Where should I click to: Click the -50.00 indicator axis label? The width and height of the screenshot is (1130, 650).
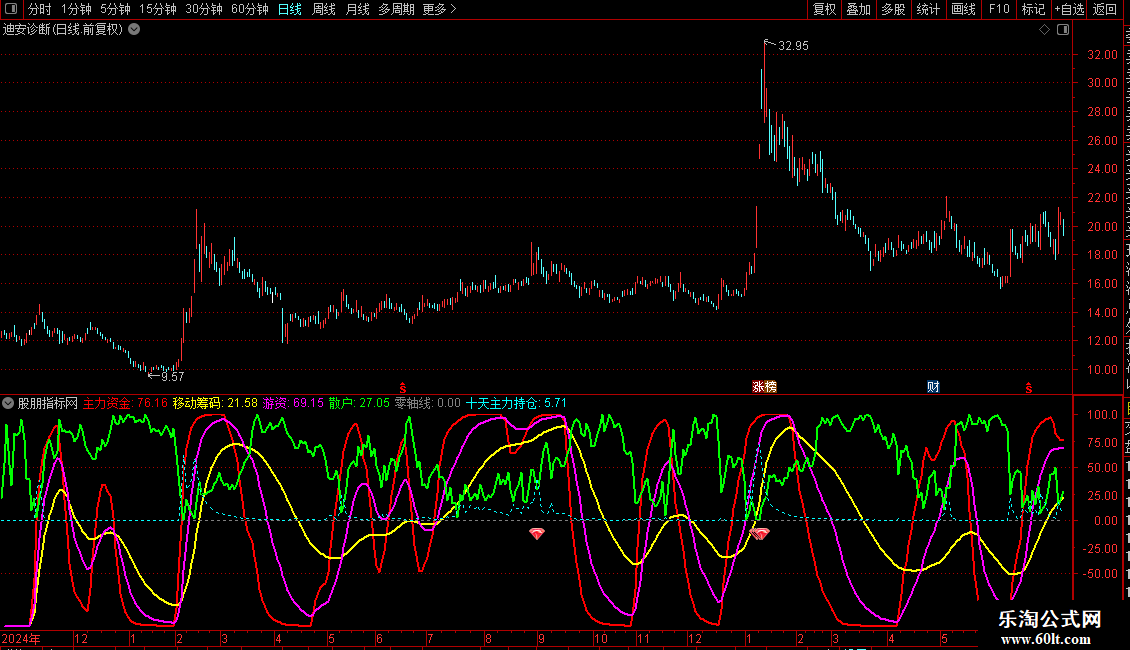pos(1101,574)
